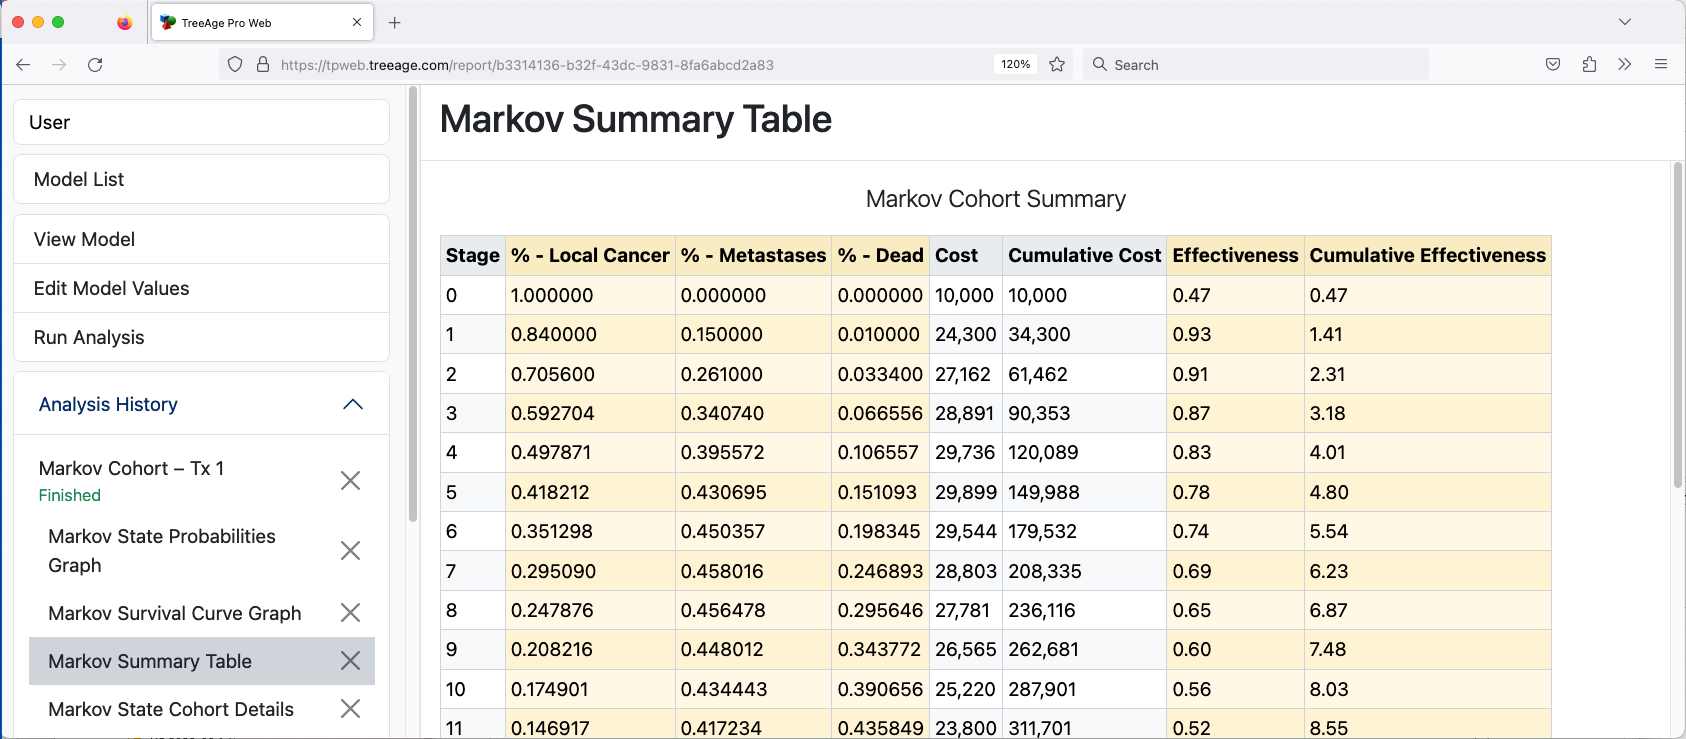Select Run Analysis
The image size is (1686, 739).
pos(201,337)
